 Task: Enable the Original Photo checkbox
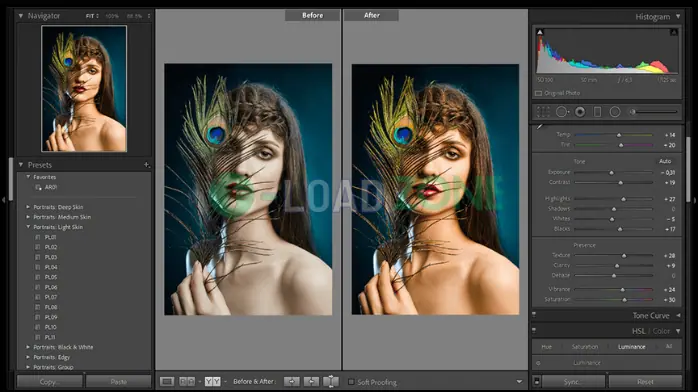(539, 93)
